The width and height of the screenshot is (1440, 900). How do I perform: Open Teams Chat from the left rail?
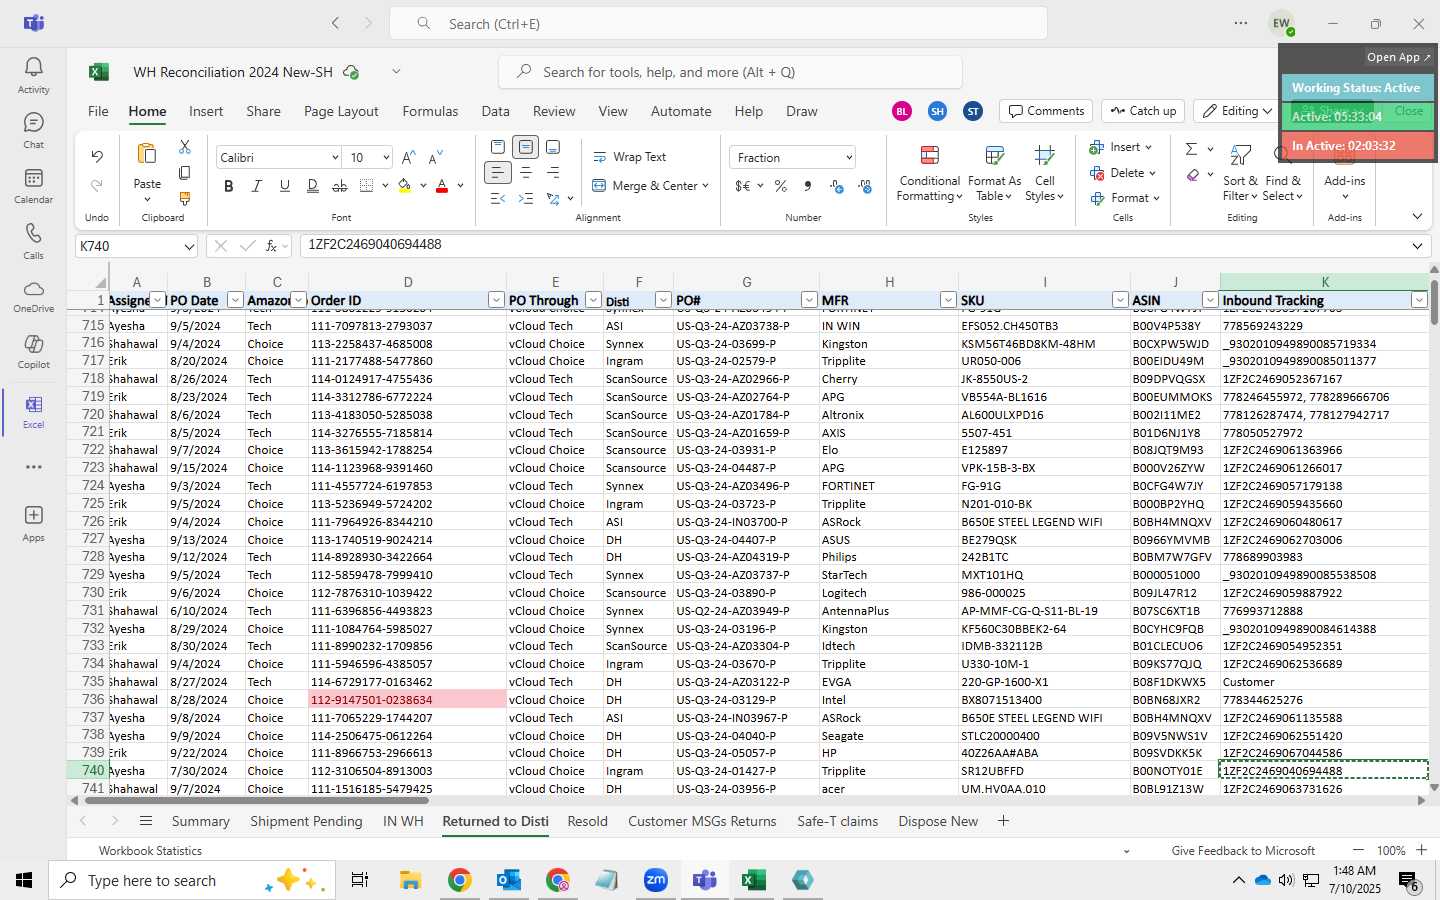click(33, 130)
